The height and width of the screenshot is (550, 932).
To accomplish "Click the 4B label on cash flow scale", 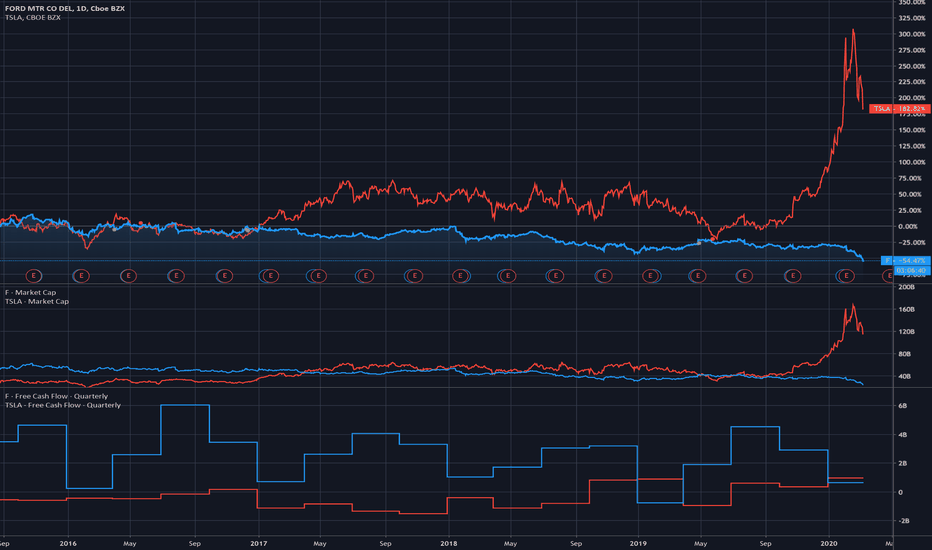I will tap(903, 435).
